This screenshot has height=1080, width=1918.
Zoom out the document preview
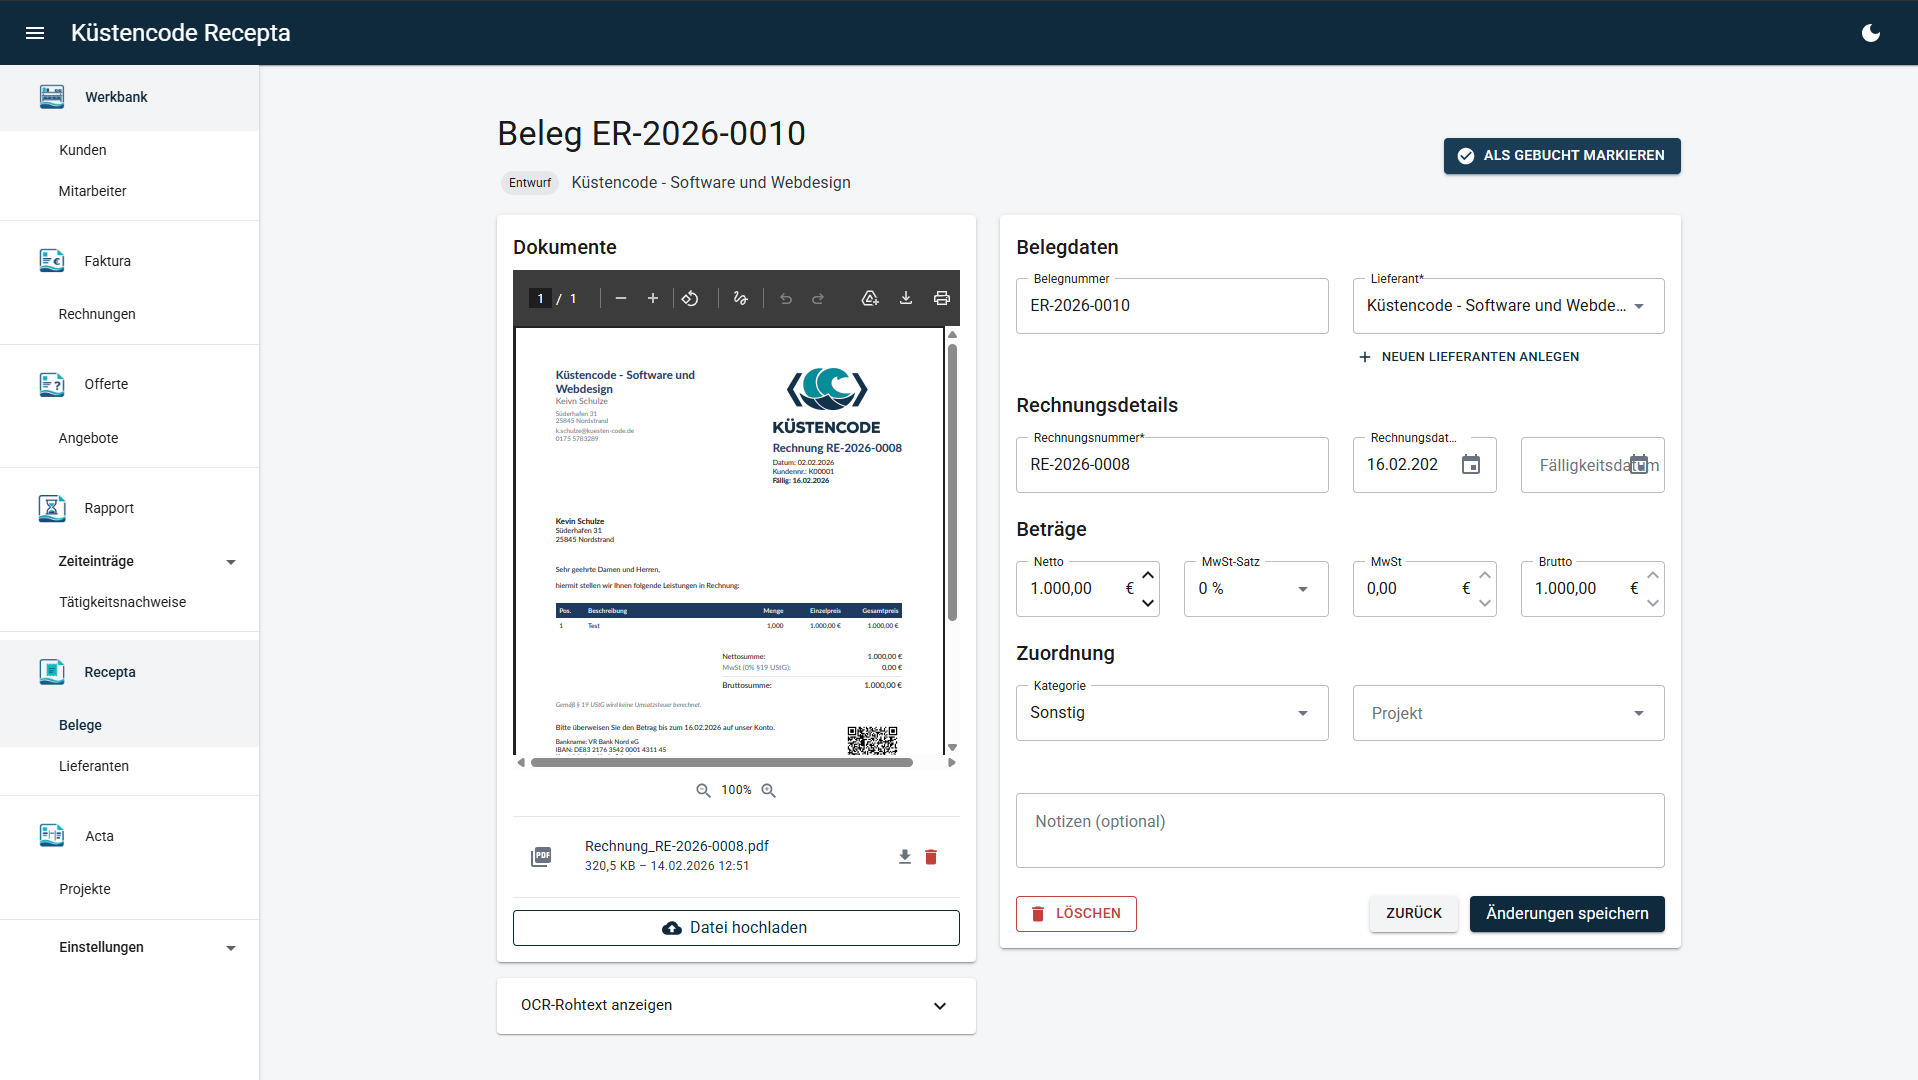tap(703, 790)
